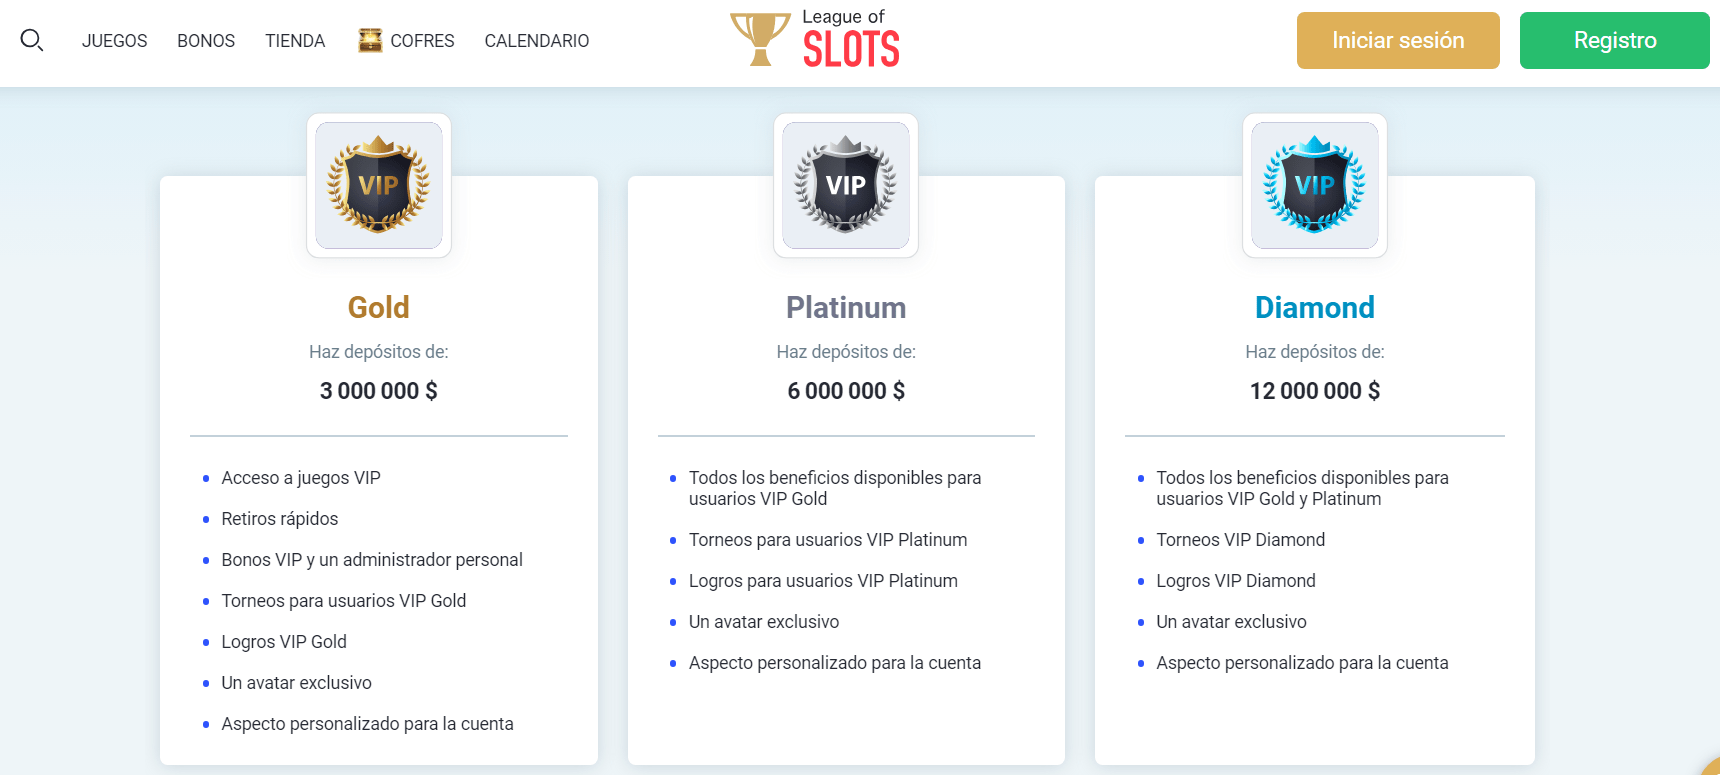Click the Platinum tier heading
The height and width of the screenshot is (775, 1720).
pyautogui.click(x=845, y=307)
